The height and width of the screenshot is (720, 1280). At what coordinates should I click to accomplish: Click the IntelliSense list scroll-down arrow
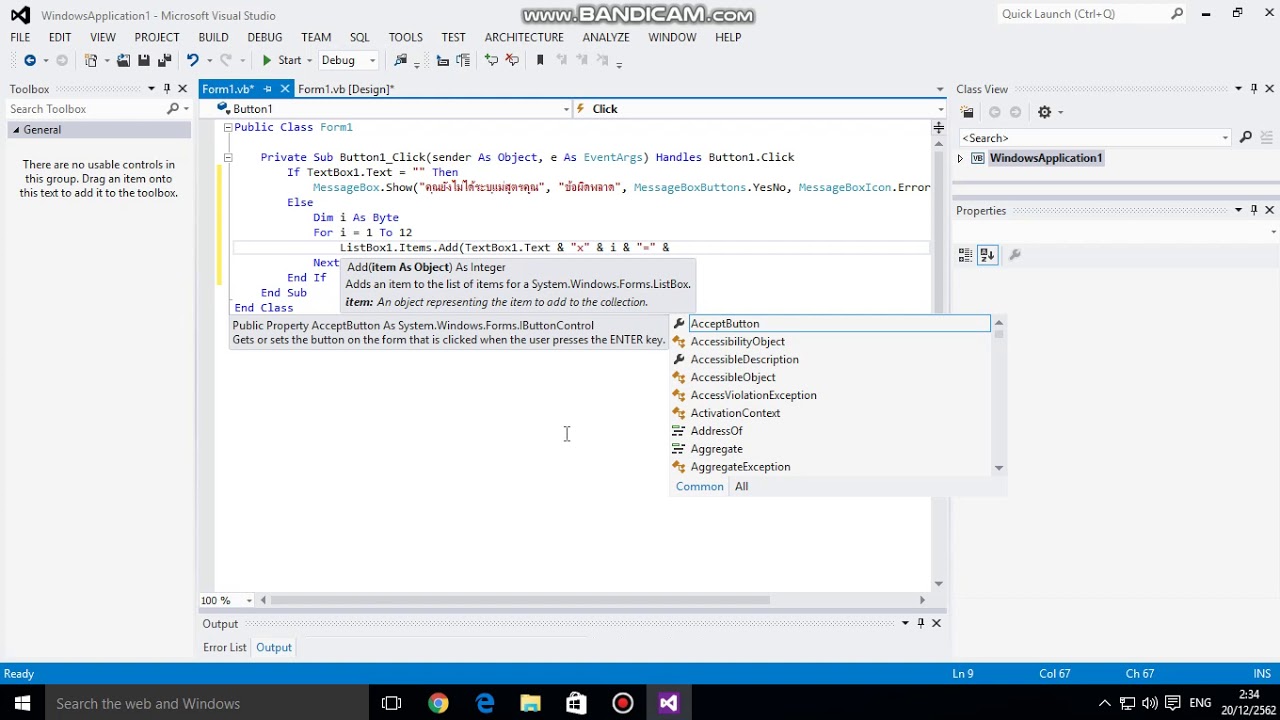pos(998,468)
